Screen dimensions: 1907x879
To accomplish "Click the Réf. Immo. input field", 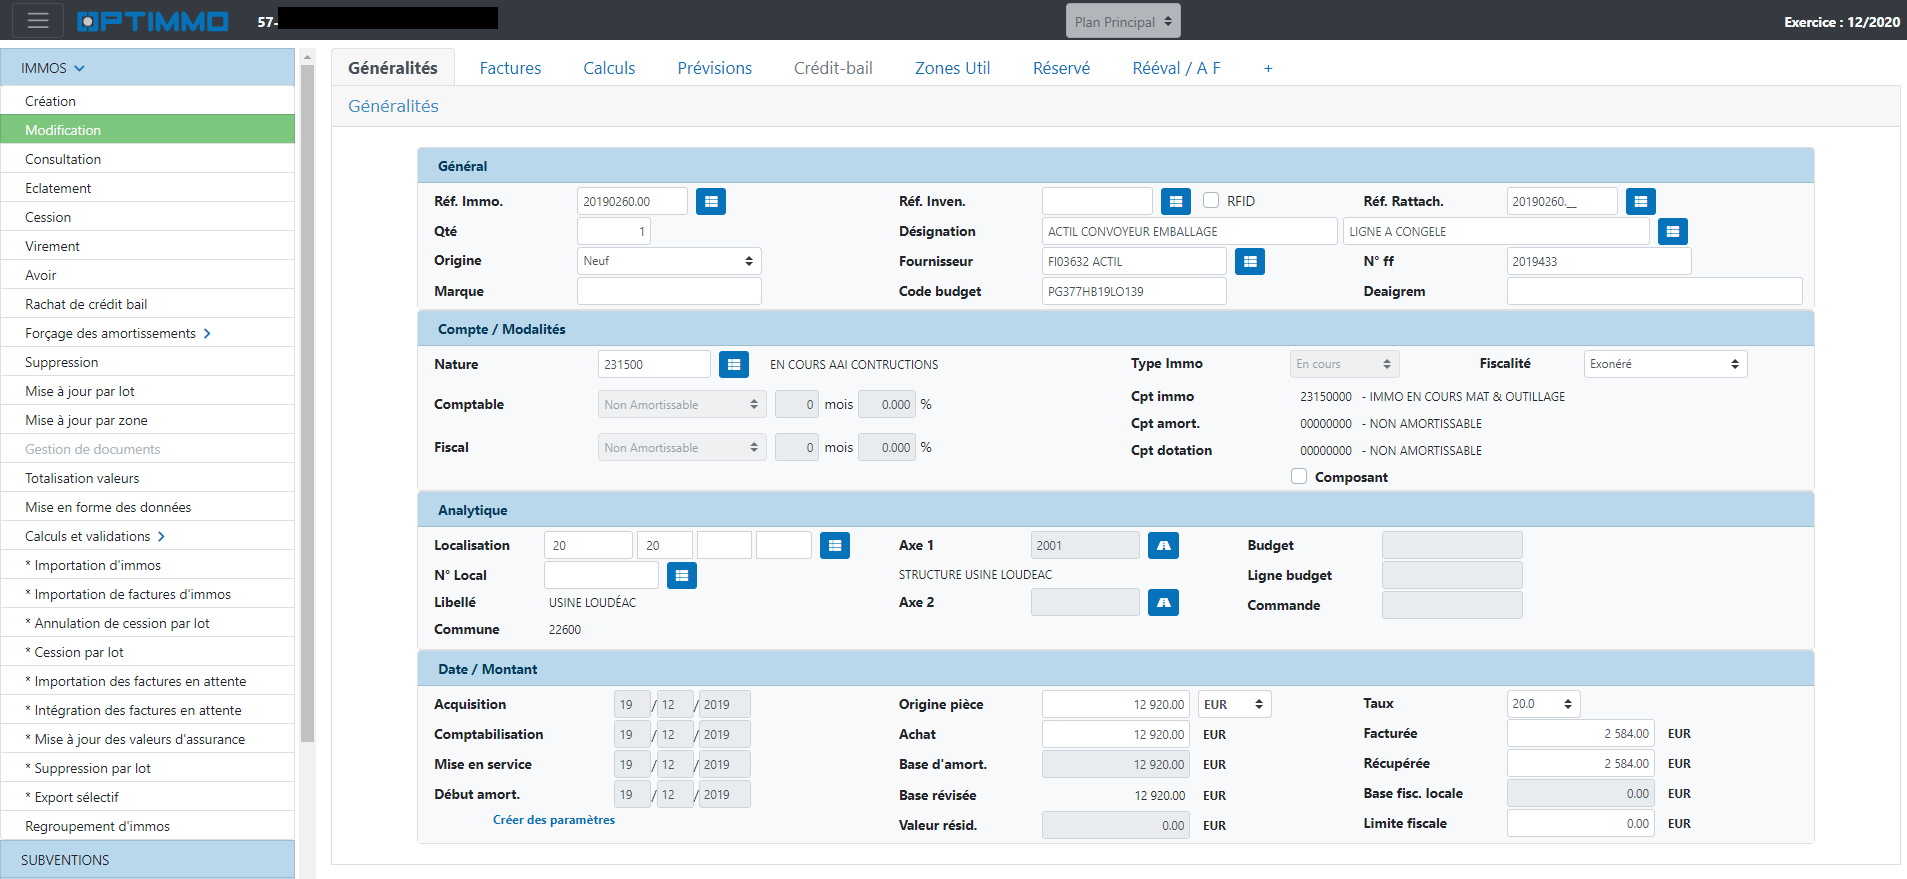I will [632, 201].
